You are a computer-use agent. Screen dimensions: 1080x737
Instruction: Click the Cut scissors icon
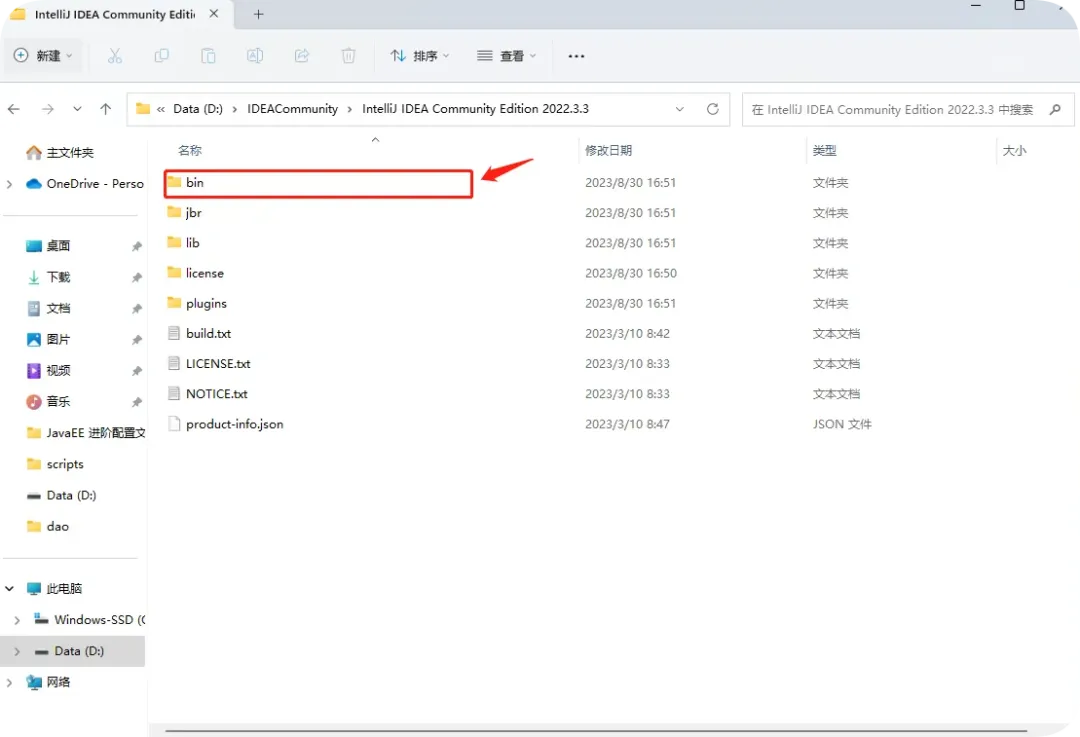(114, 56)
